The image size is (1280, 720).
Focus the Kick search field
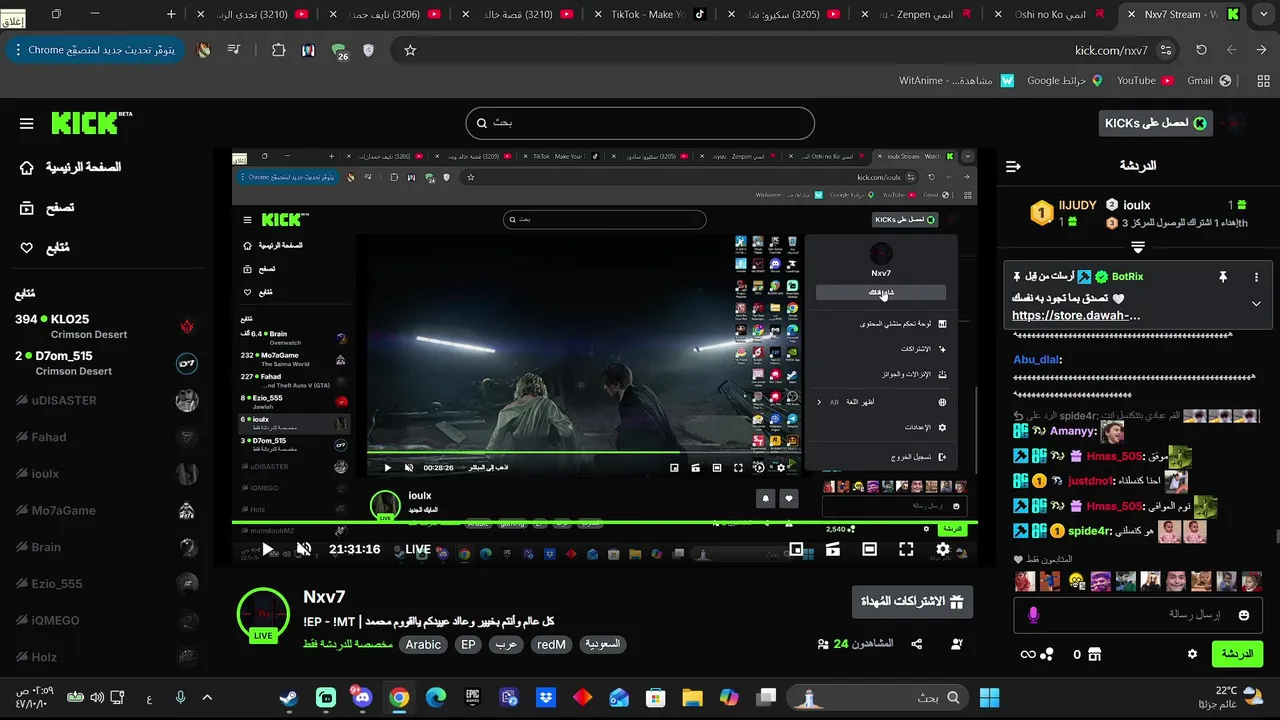[640, 123]
